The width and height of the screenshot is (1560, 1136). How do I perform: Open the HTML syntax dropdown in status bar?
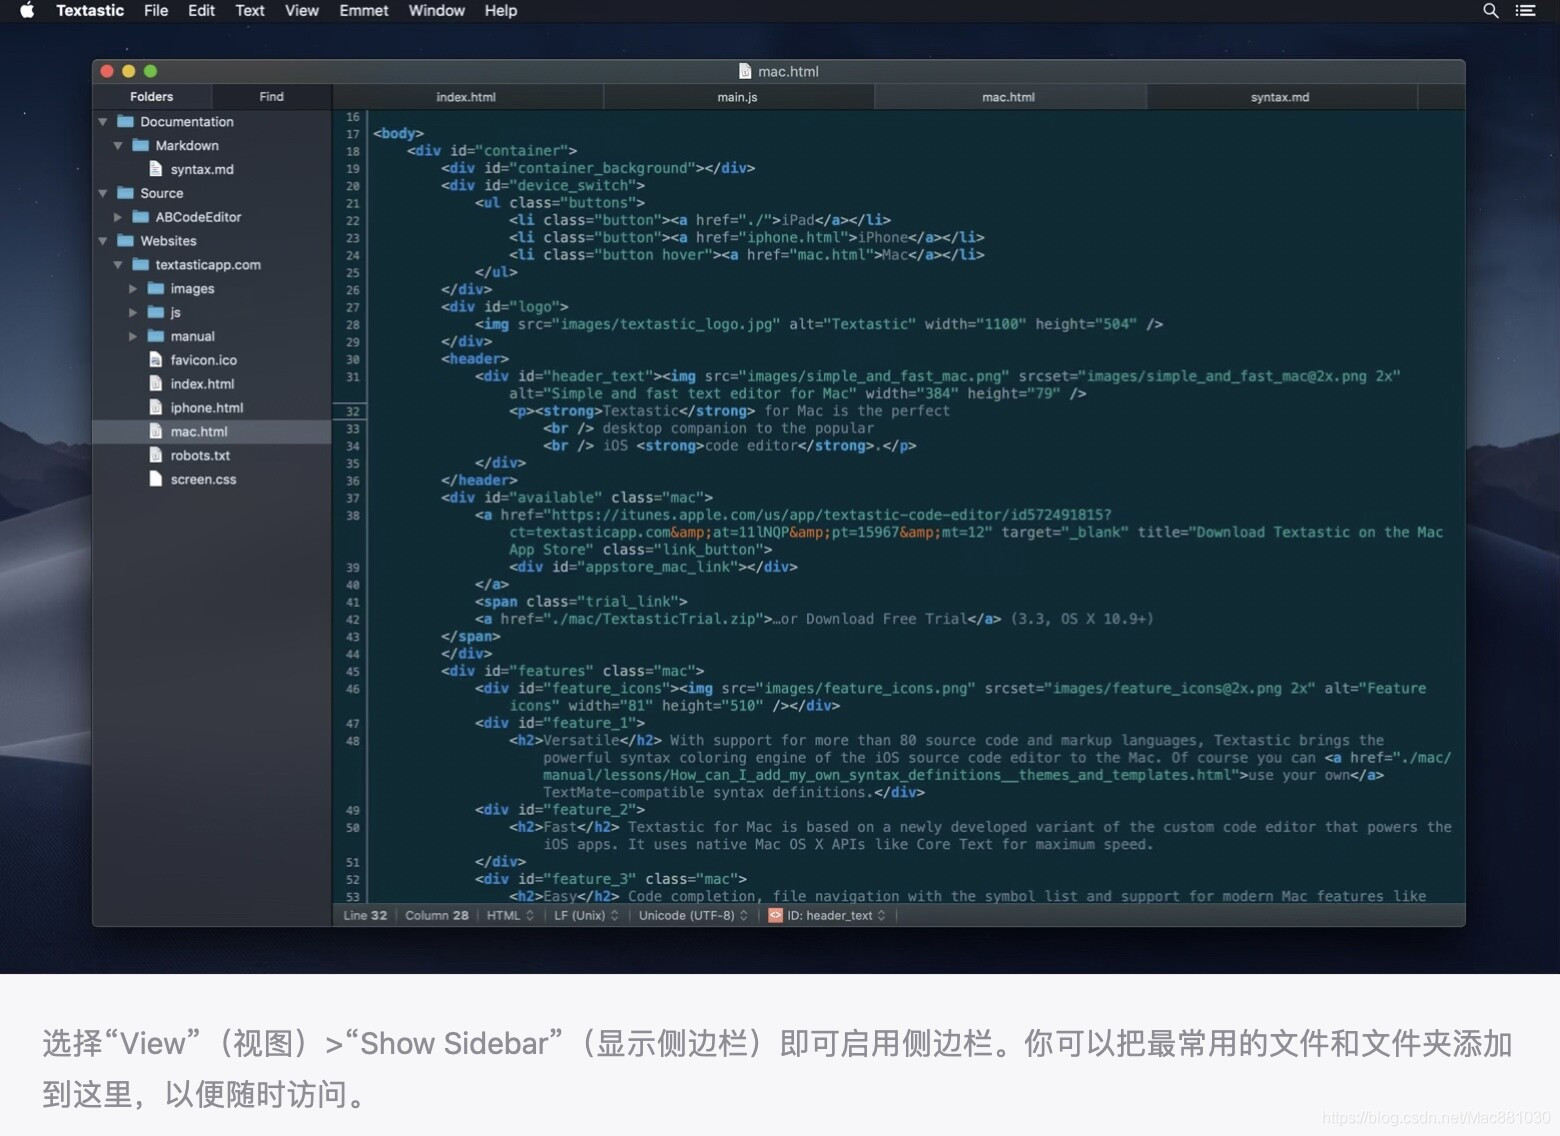pyautogui.click(x=510, y=915)
